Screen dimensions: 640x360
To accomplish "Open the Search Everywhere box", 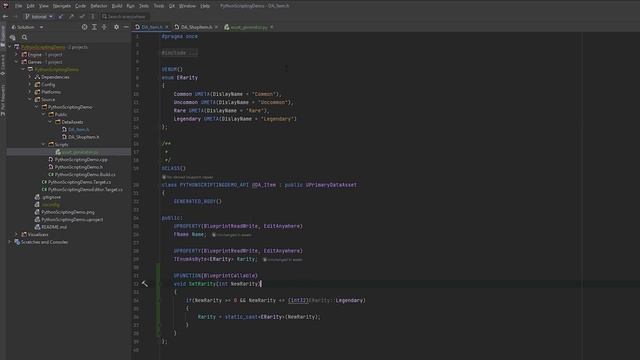I will coord(124,17).
